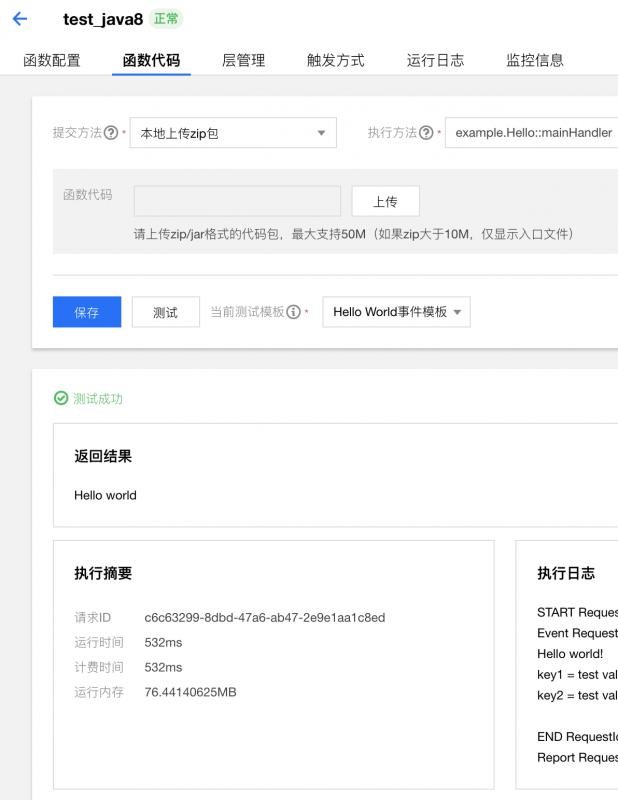Click the 执行方法 input with example.Hello::mainHandler
618x800 pixels.
pyautogui.click(x=531, y=133)
